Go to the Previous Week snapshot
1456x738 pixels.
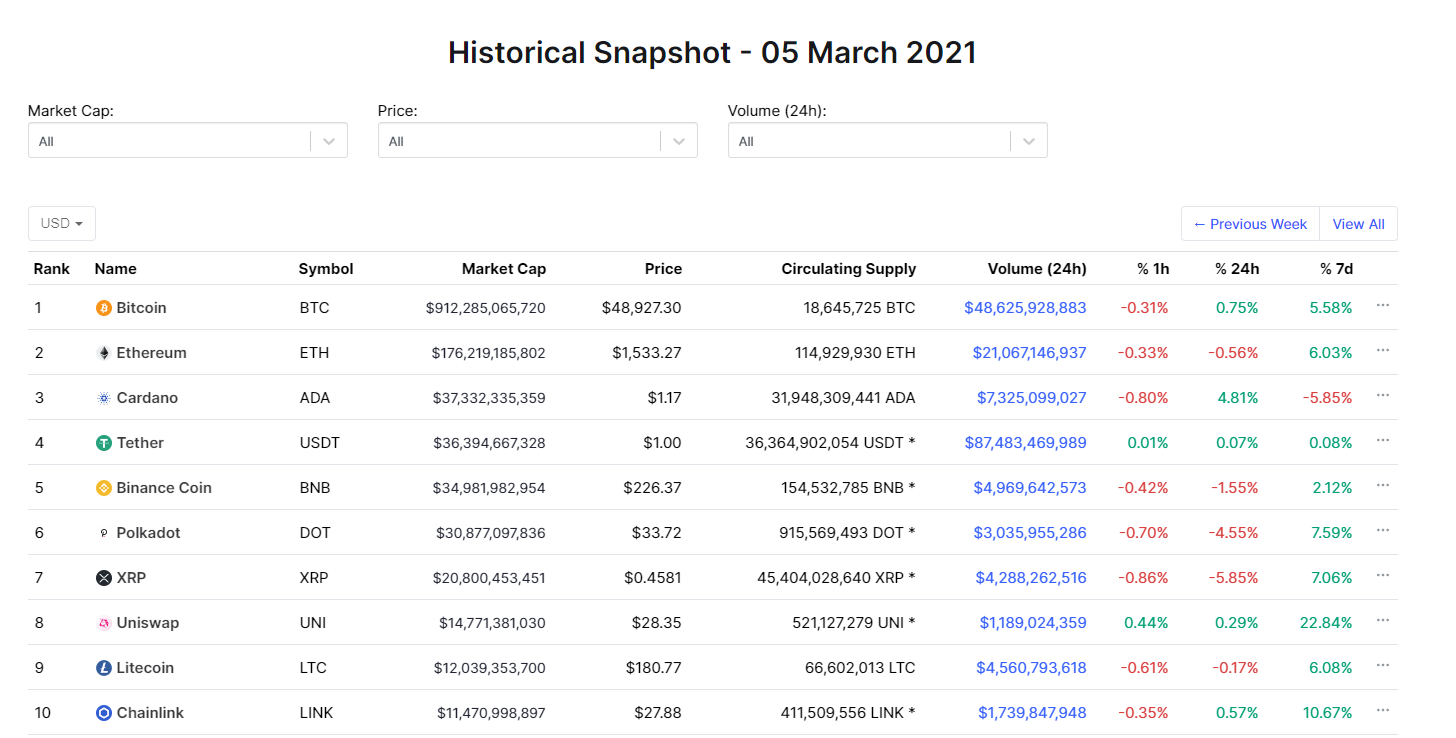click(x=1250, y=224)
